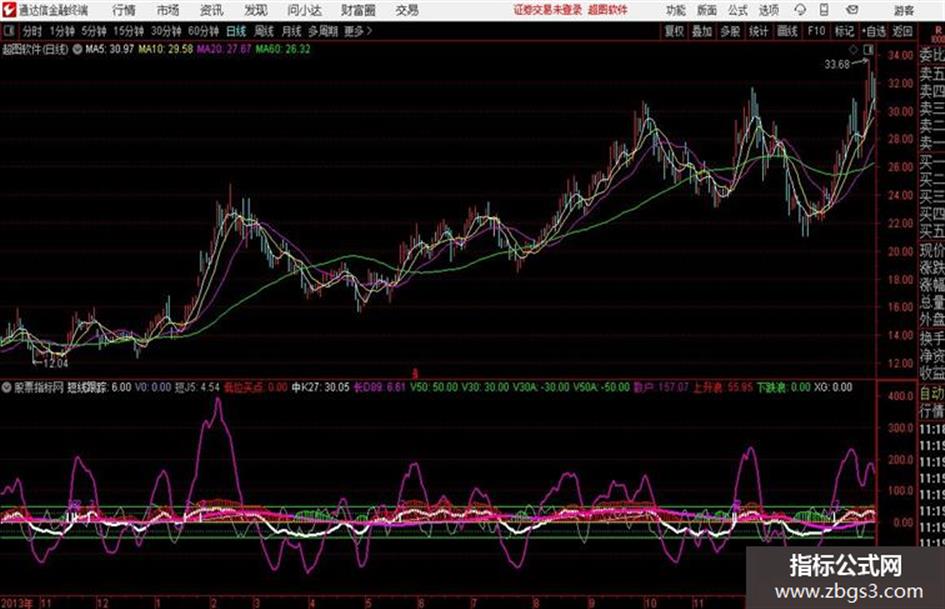Switch to the 60分钟 period tab

click(203, 31)
